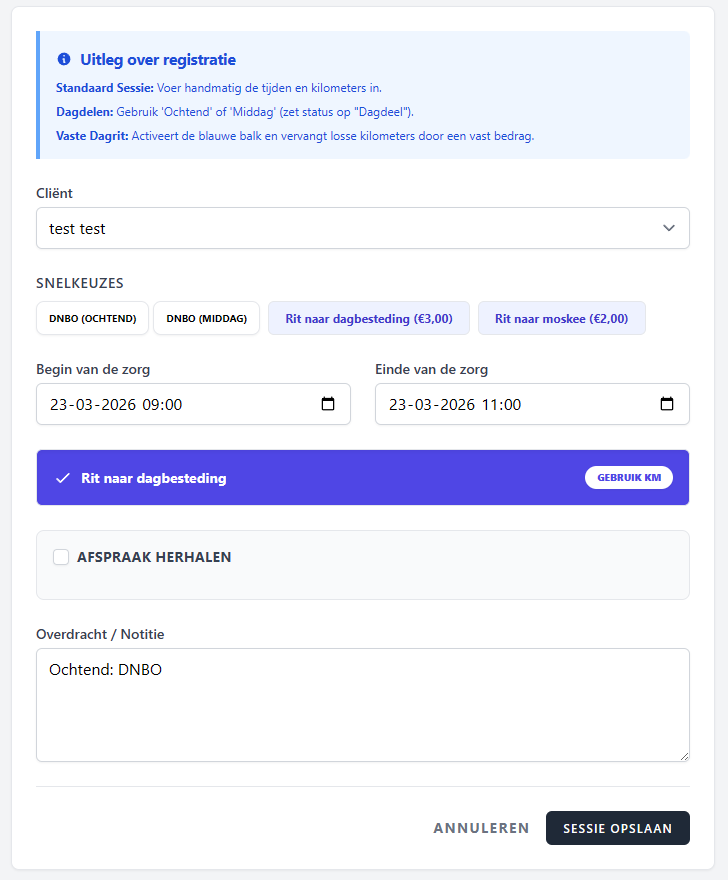Toggle the Gebruik KM pill button
The image size is (728, 880).
pos(629,478)
